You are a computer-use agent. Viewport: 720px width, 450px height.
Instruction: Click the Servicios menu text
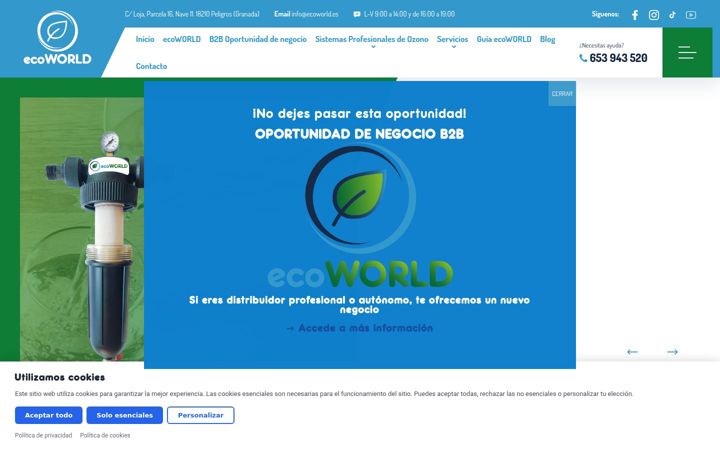452,39
